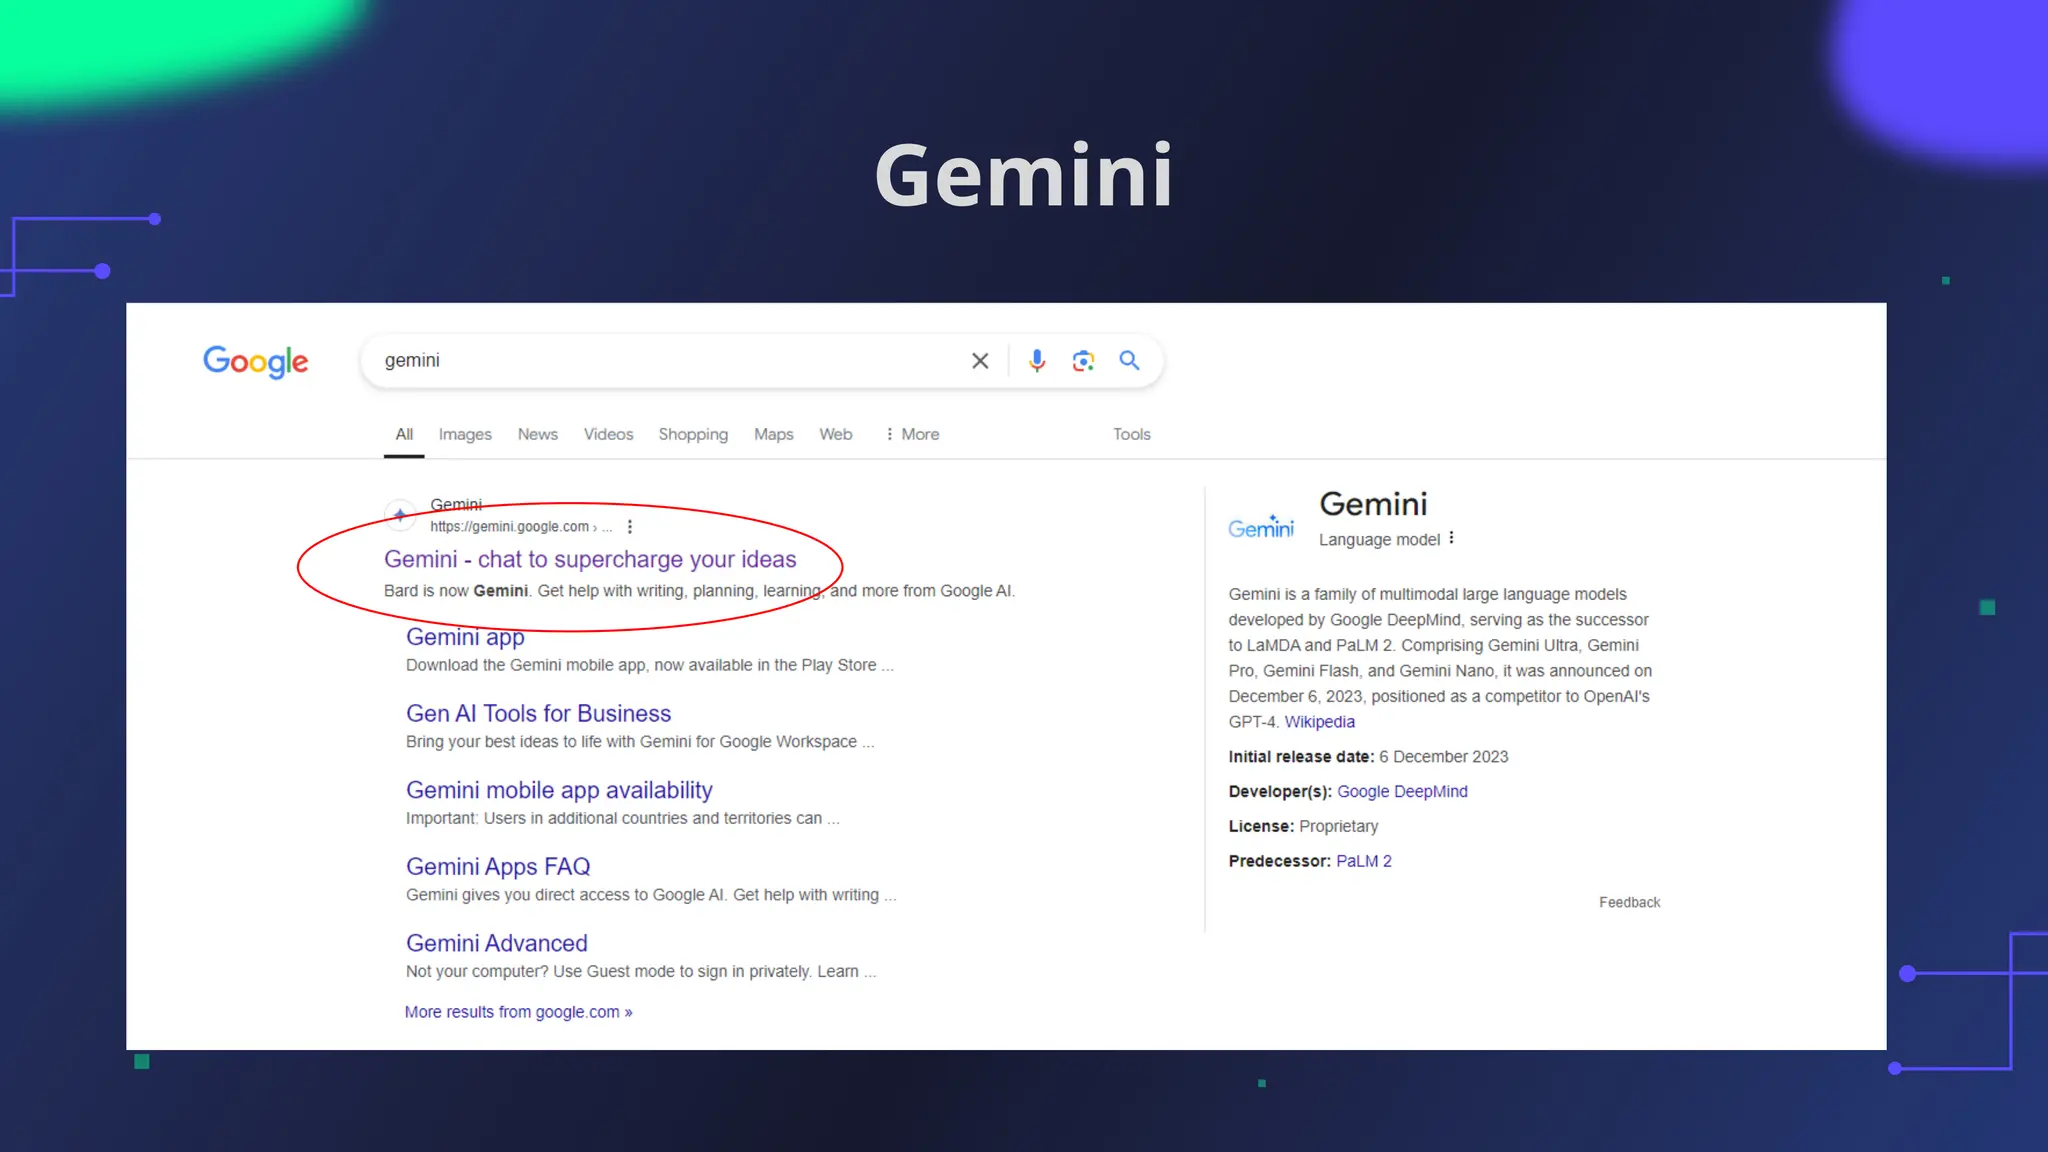The width and height of the screenshot is (2048, 1152).
Task: Click the 'Important: Users in additional countries' snippet
Action: pos(622,818)
